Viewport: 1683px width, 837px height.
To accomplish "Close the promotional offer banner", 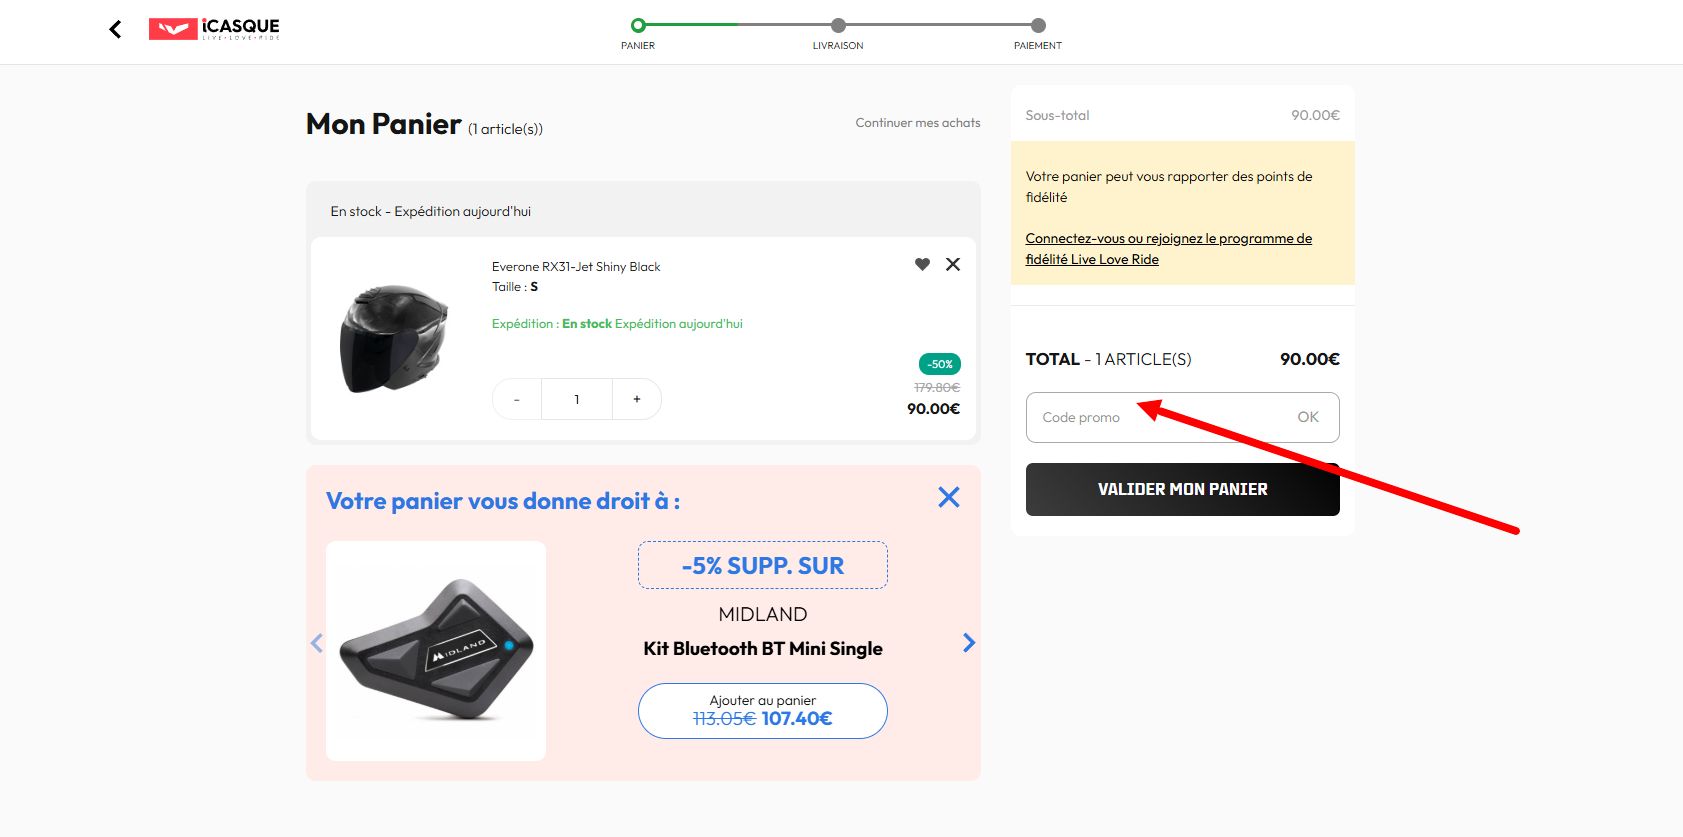I will (949, 497).
